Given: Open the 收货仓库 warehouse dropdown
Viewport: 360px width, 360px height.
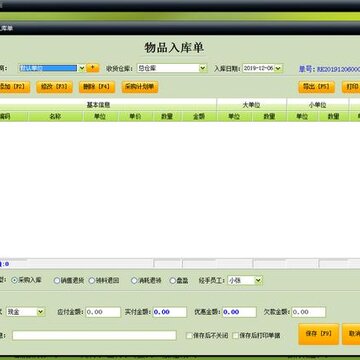Looking at the screenshot, I should coord(203,68).
